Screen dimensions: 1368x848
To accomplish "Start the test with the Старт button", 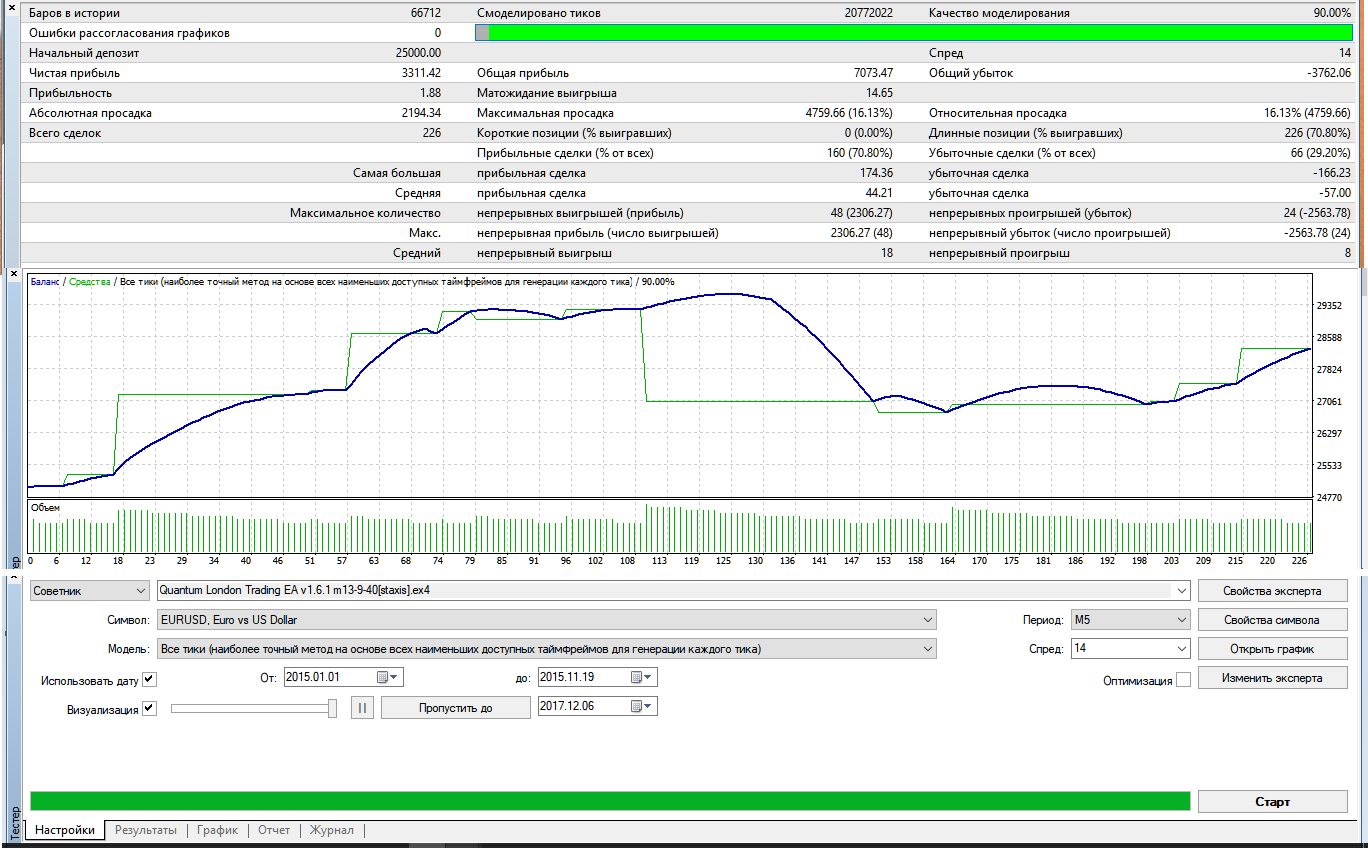I will click(1272, 802).
